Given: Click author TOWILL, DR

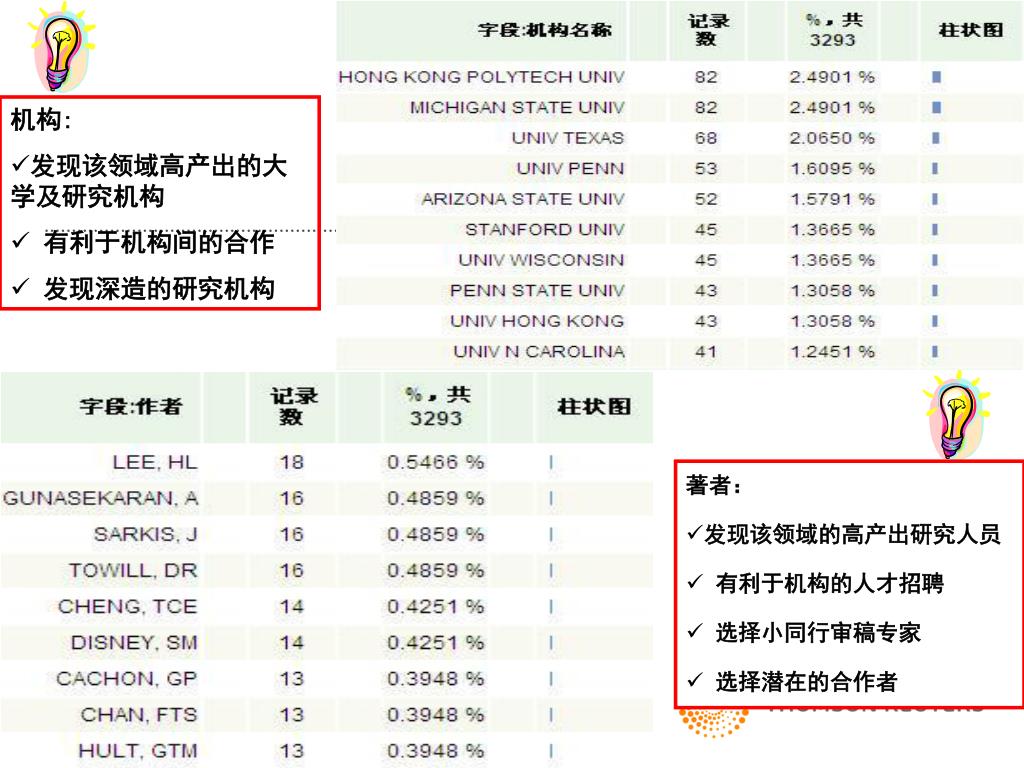Looking at the screenshot, I should 133,570.
